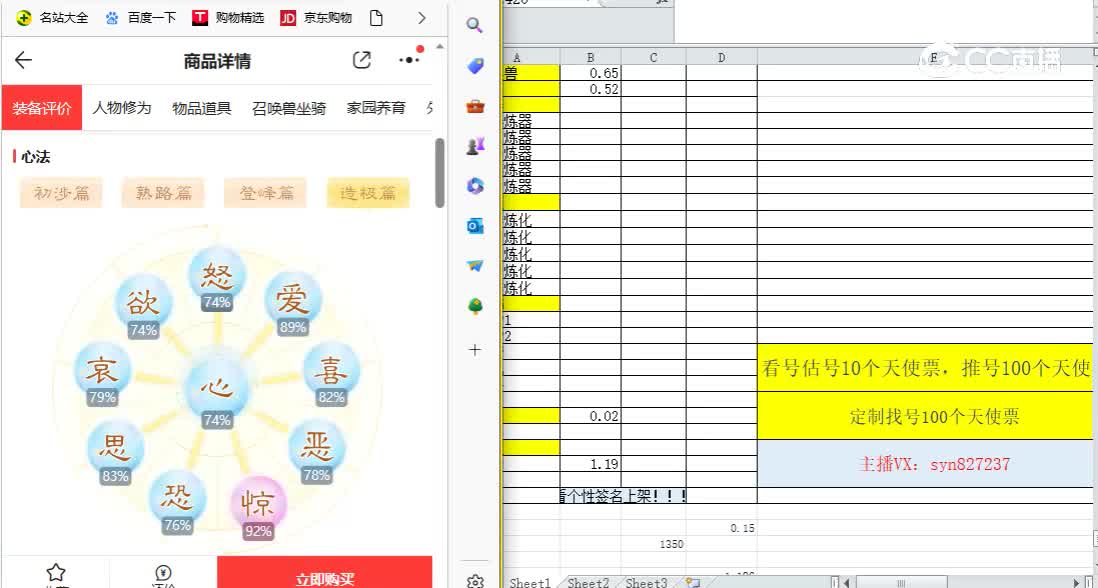
Task: Select column C header in spreadsheet
Action: pos(653,57)
